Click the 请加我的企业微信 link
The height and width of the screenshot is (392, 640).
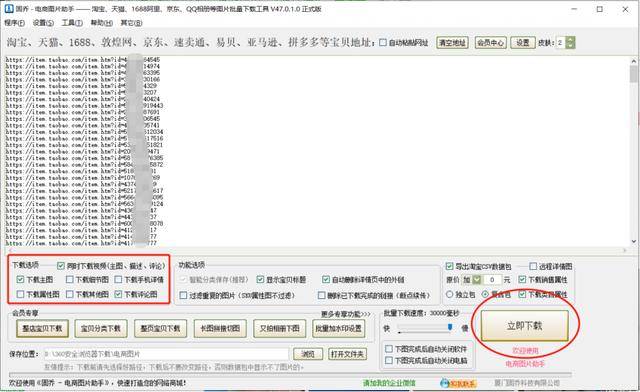(389, 383)
